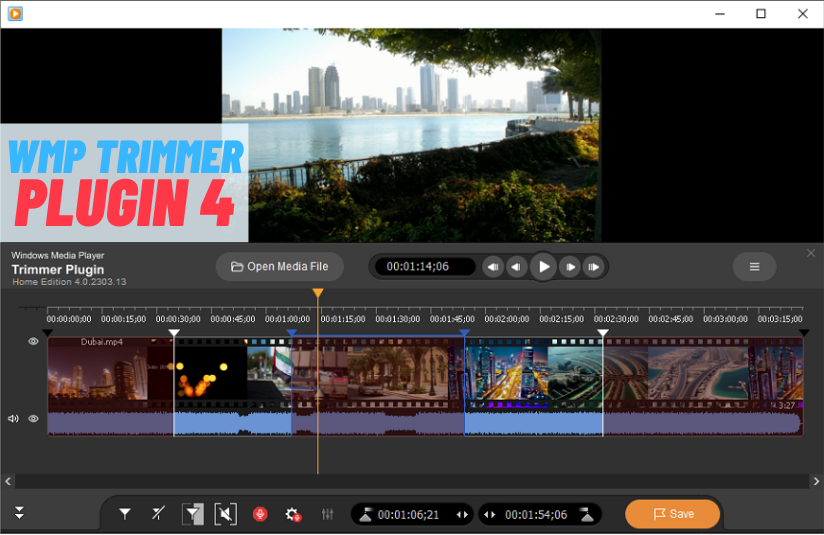Step one frame backward
The image size is (824, 535).
point(517,267)
